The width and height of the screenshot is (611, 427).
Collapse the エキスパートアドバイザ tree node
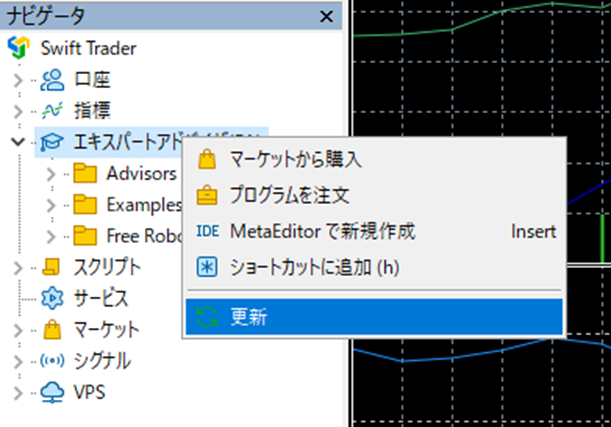point(17,142)
